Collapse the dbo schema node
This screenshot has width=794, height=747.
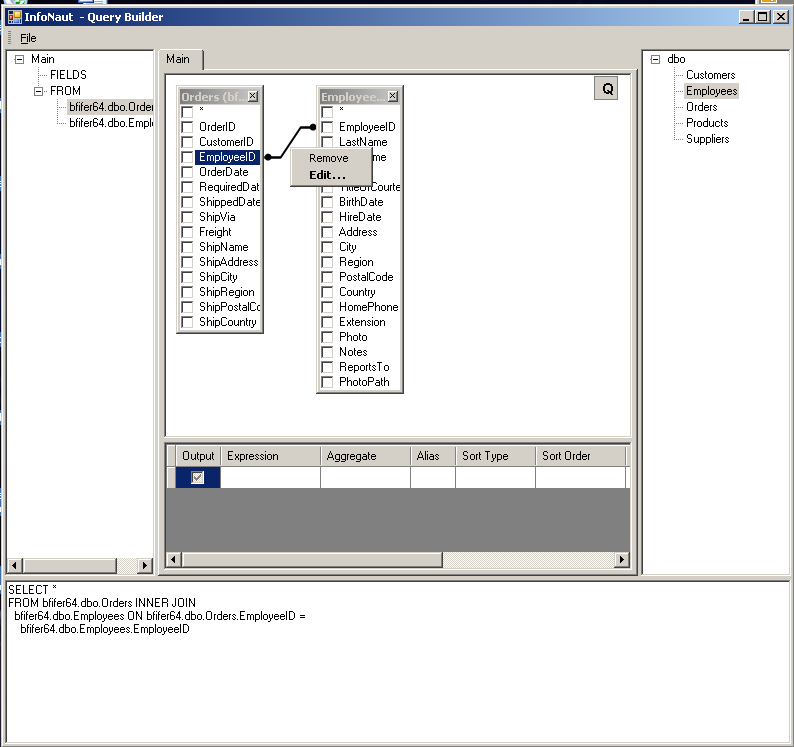pyautogui.click(x=655, y=59)
